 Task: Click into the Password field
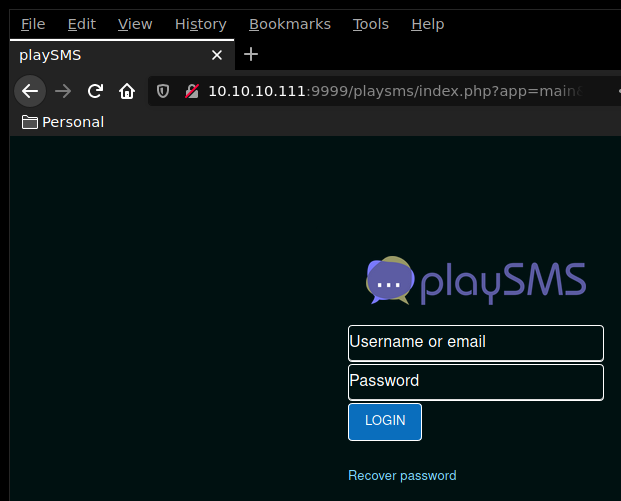[475, 381]
